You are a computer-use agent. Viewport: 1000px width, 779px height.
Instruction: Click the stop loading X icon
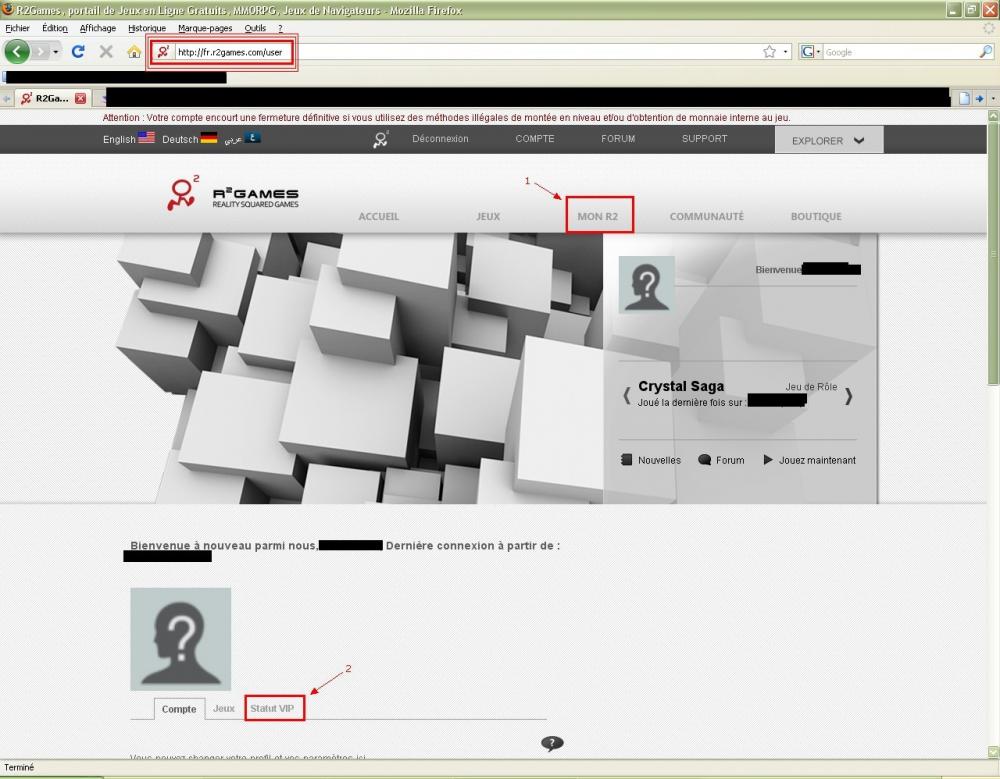tap(106, 52)
